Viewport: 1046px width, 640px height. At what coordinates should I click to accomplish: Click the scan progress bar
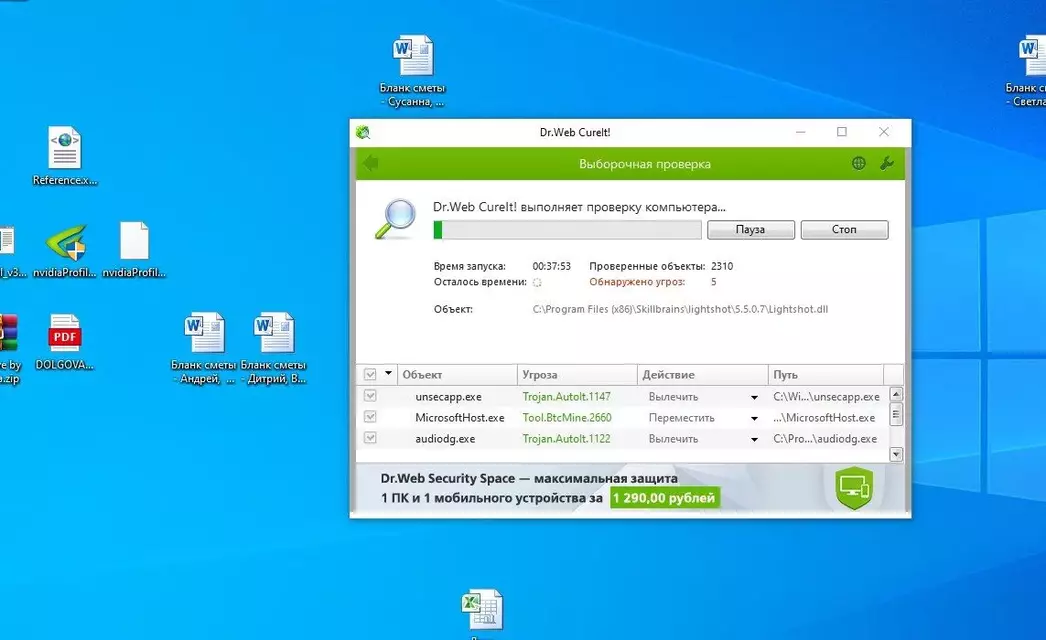(567, 230)
